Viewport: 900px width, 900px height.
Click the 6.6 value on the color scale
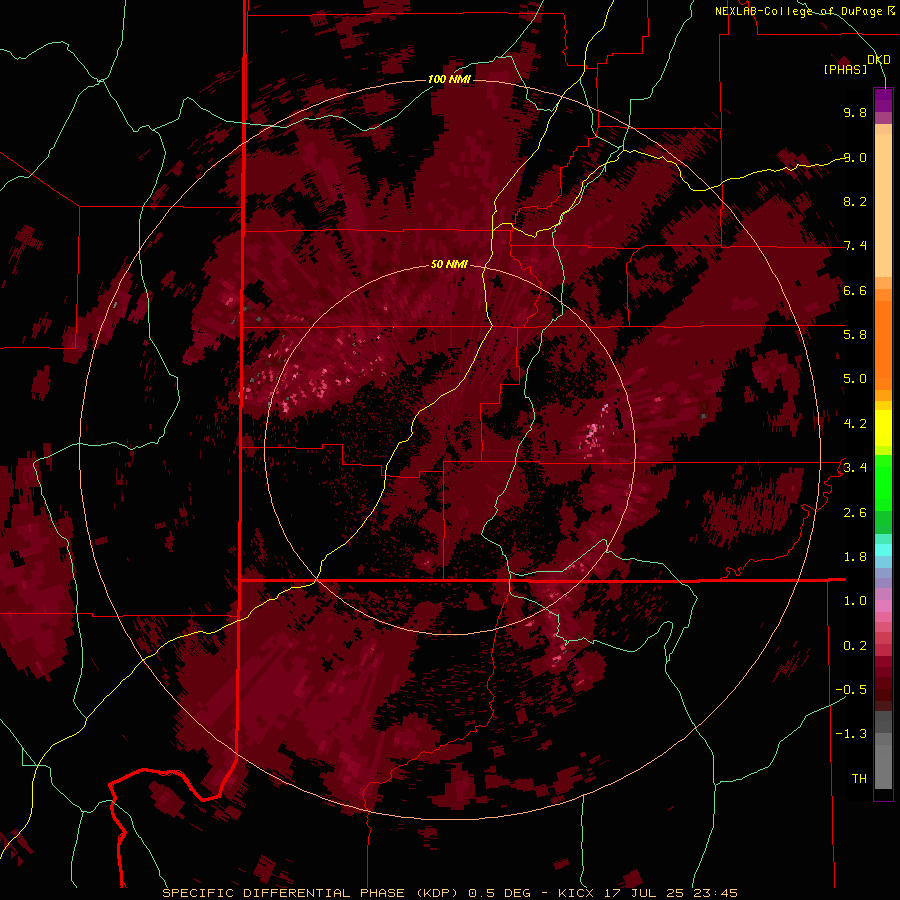click(855, 290)
